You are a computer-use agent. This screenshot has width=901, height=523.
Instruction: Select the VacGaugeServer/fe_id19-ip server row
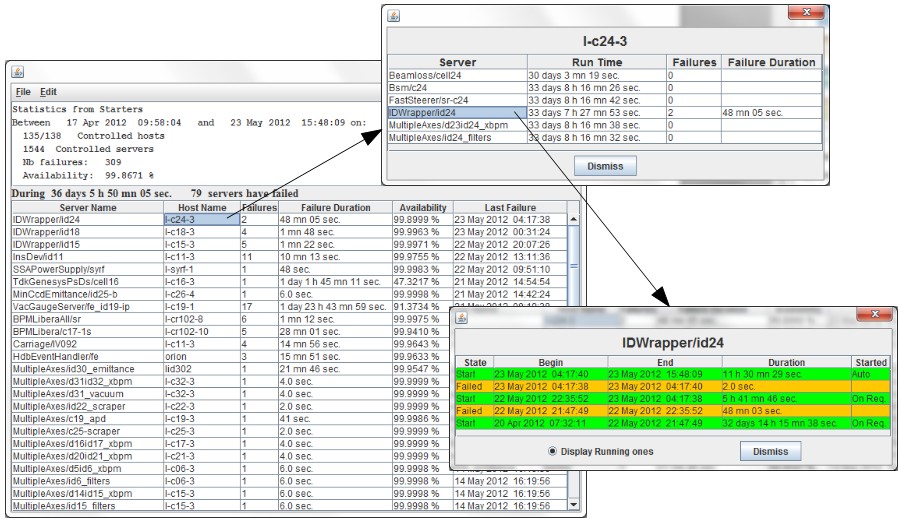[x=87, y=307]
